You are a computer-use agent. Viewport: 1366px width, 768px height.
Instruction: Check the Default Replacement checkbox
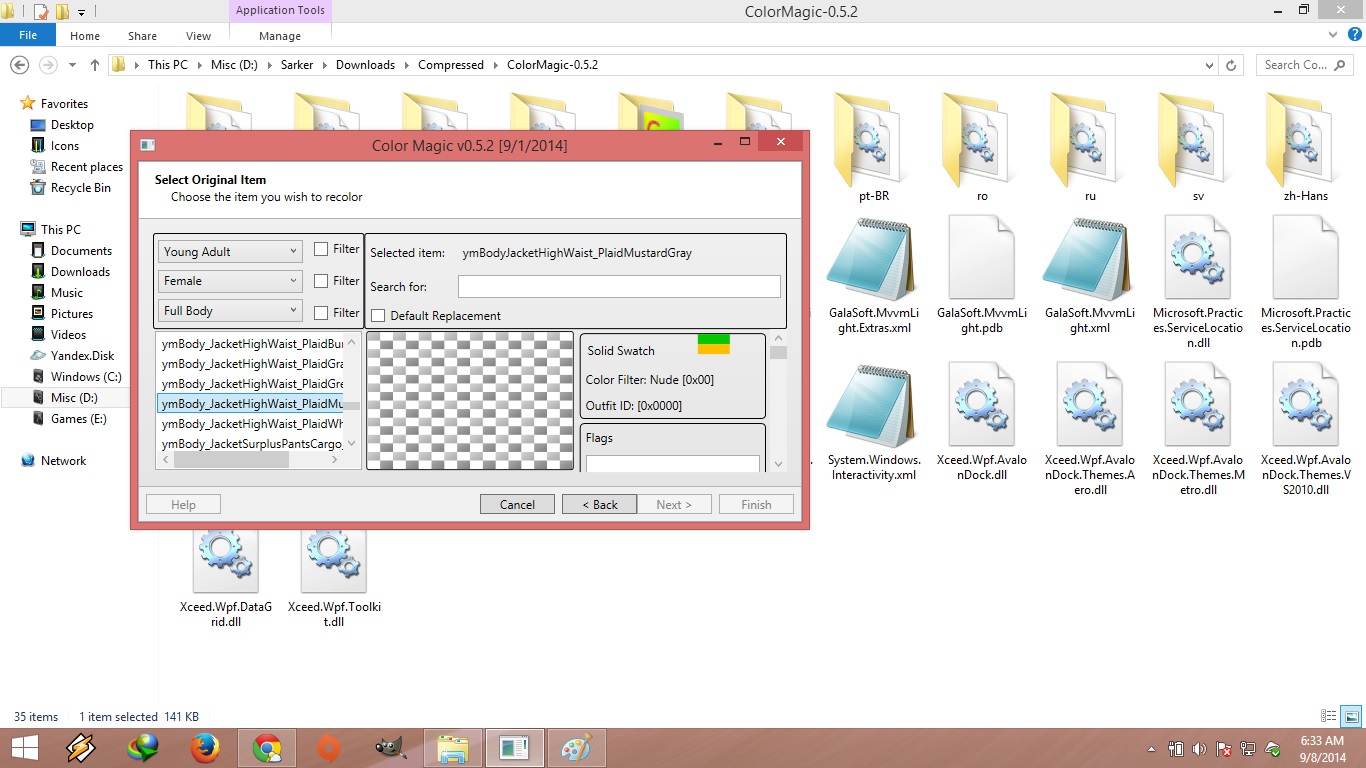click(378, 316)
